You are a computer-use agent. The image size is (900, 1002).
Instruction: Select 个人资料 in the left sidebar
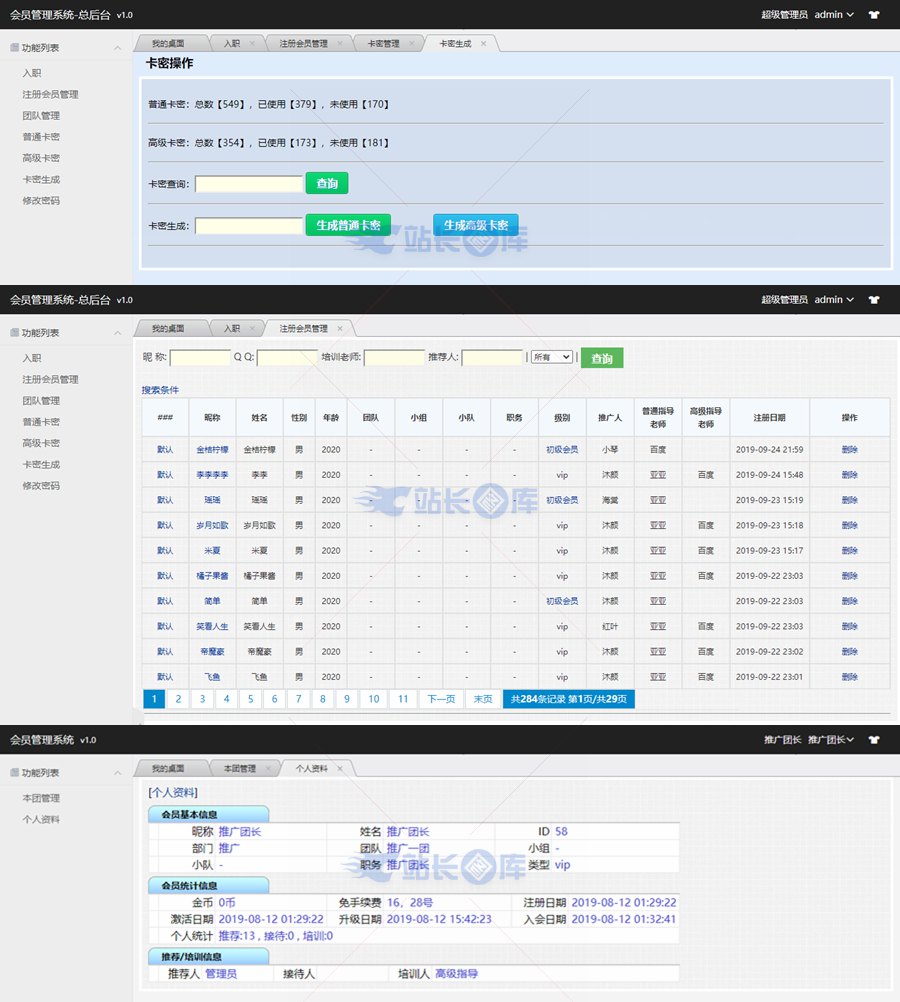point(41,819)
